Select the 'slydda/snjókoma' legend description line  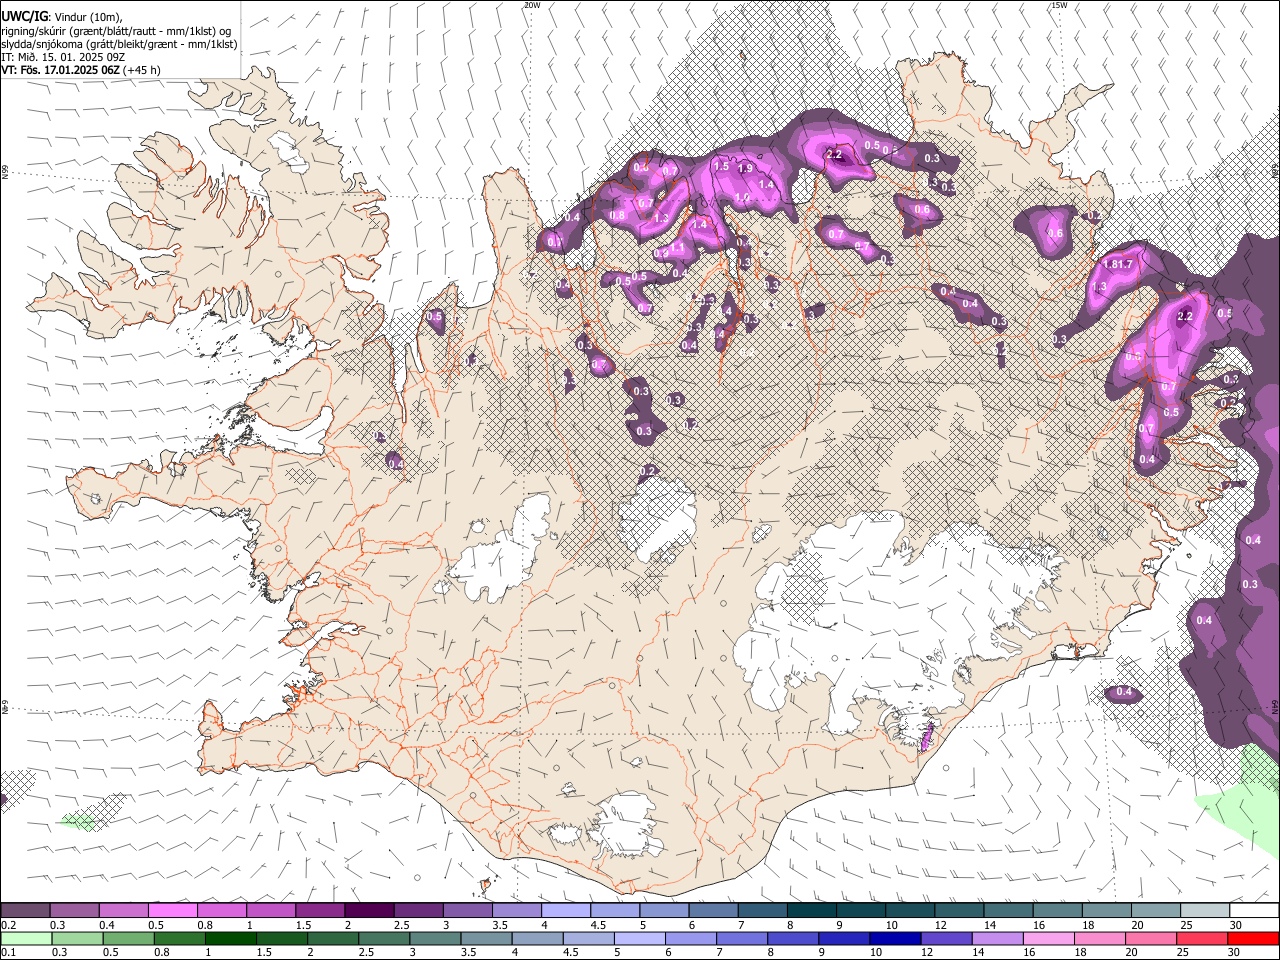pos(119,44)
